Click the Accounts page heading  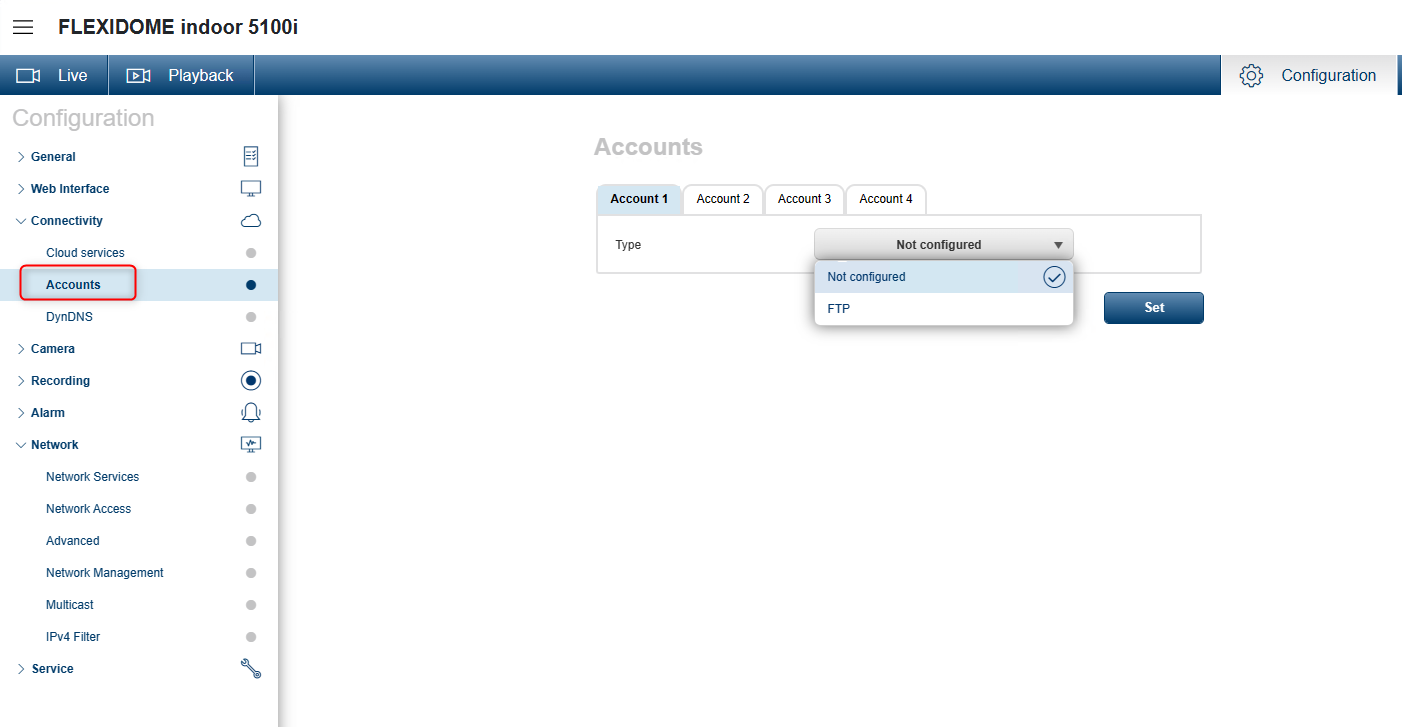click(648, 147)
